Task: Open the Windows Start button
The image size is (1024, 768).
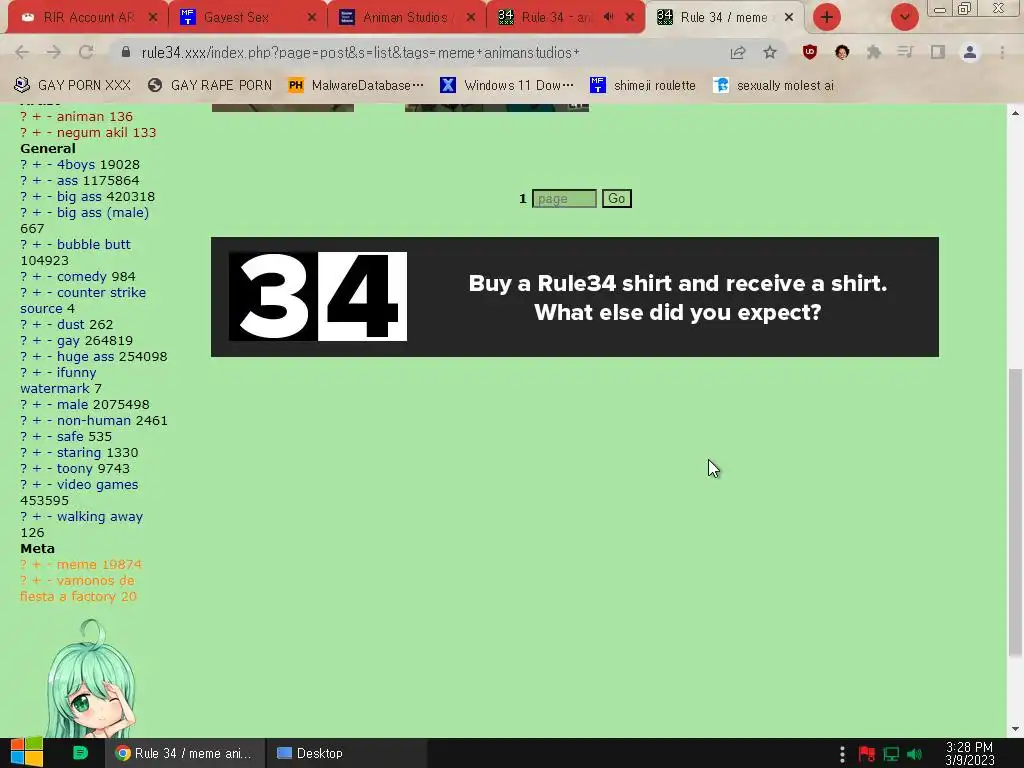Action: coord(26,752)
